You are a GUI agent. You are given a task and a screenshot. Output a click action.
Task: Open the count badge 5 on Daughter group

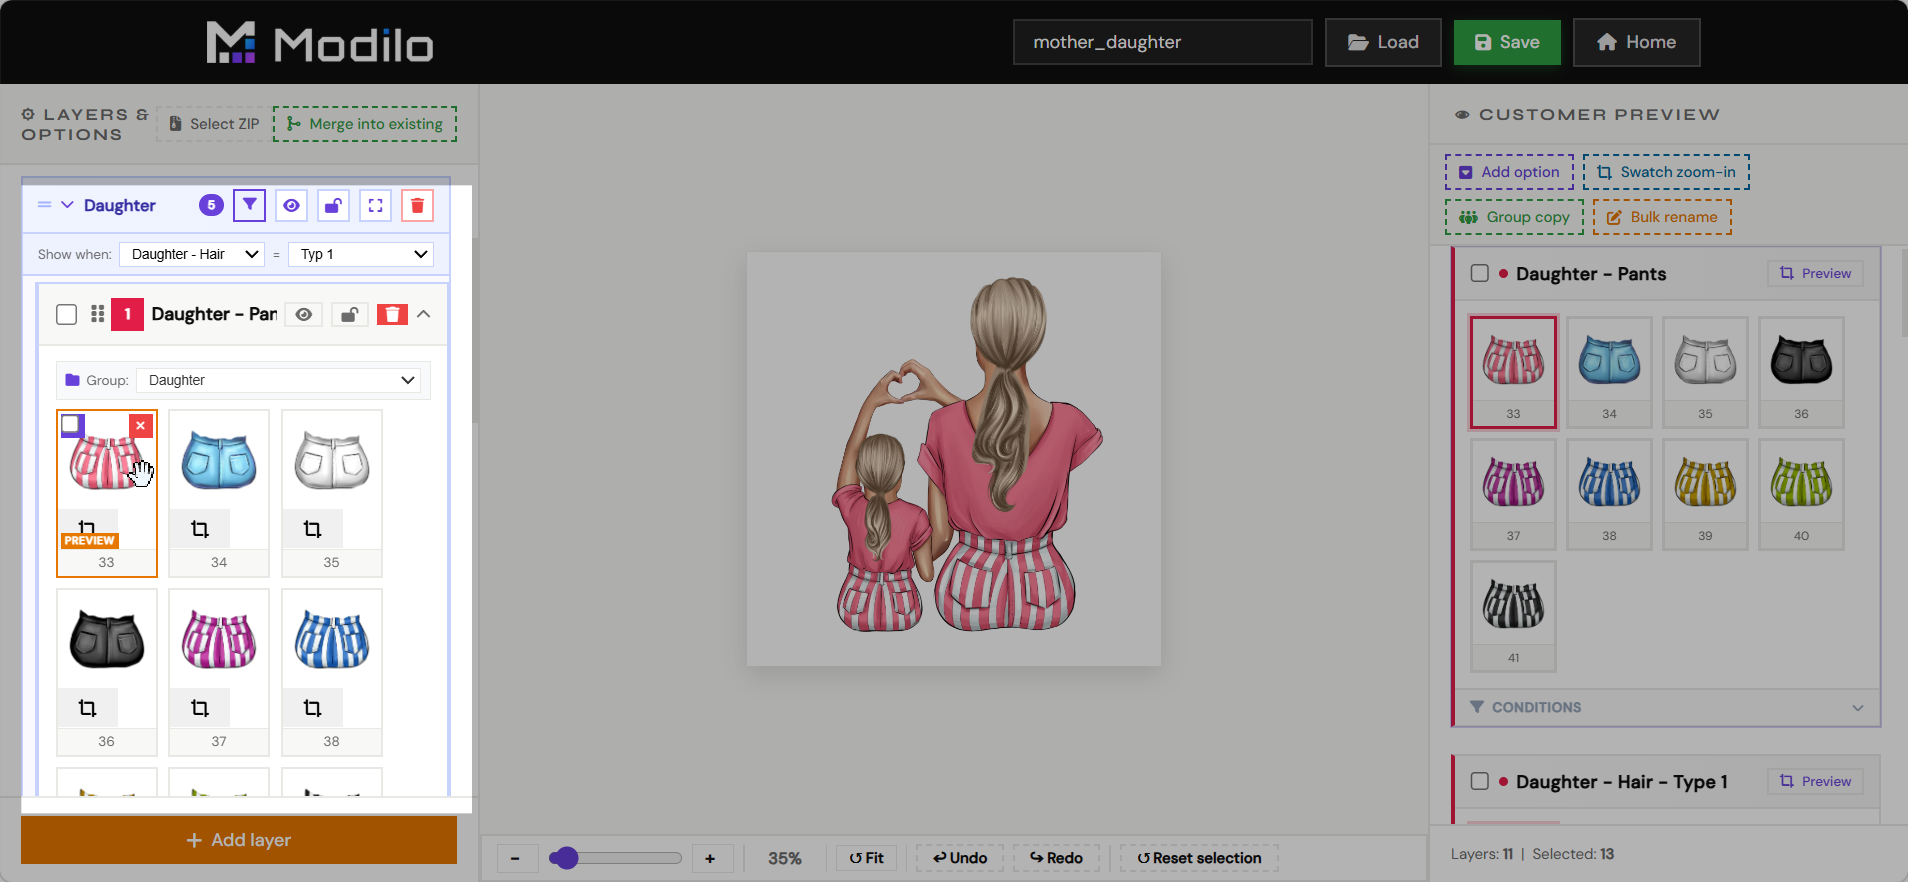point(211,205)
